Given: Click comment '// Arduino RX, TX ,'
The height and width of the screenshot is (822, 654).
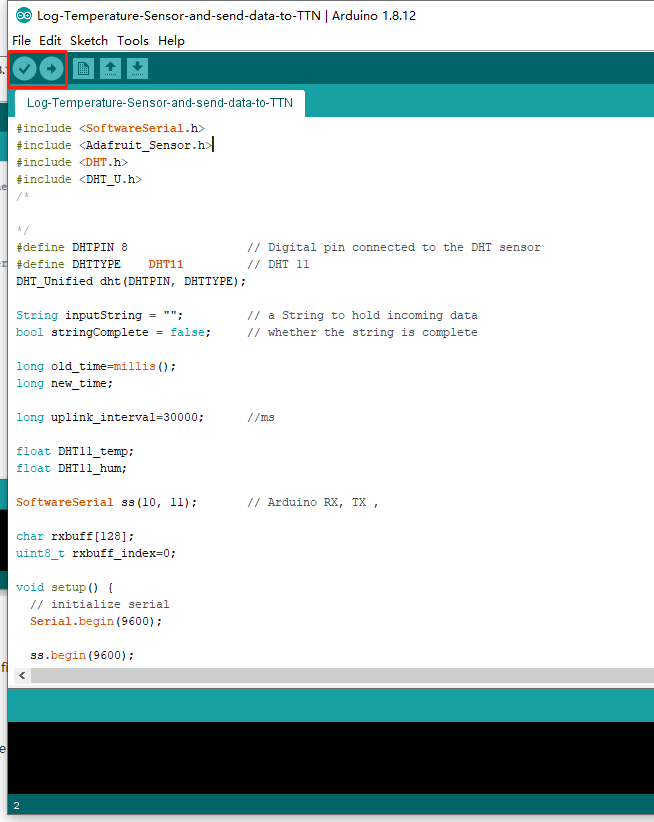Looking at the screenshot, I should pyautogui.click(x=312, y=502).
